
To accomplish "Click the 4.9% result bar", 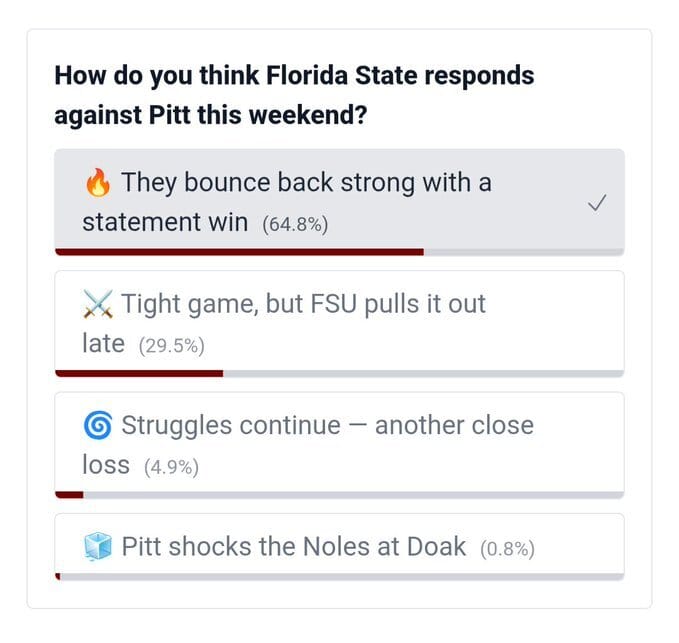I will tap(69, 494).
